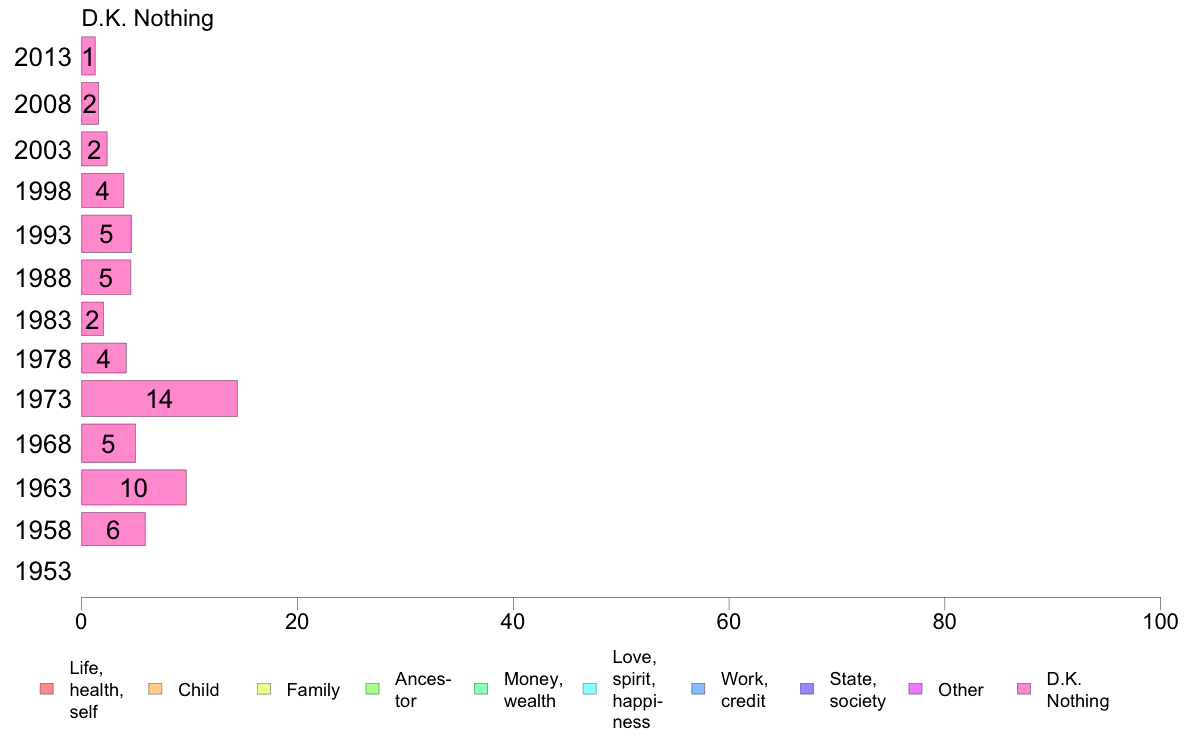Click the Work, credit legend swatch
This screenshot has width=1188, height=736.
[699, 689]
